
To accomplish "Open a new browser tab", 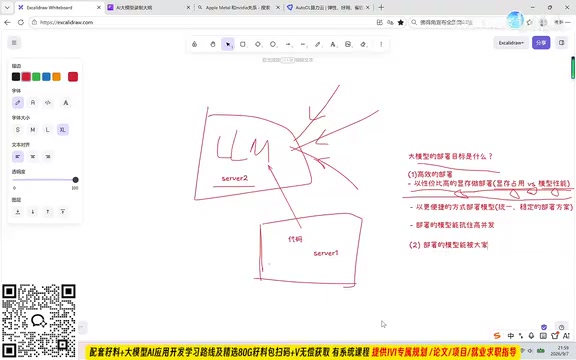I will 381,7.
